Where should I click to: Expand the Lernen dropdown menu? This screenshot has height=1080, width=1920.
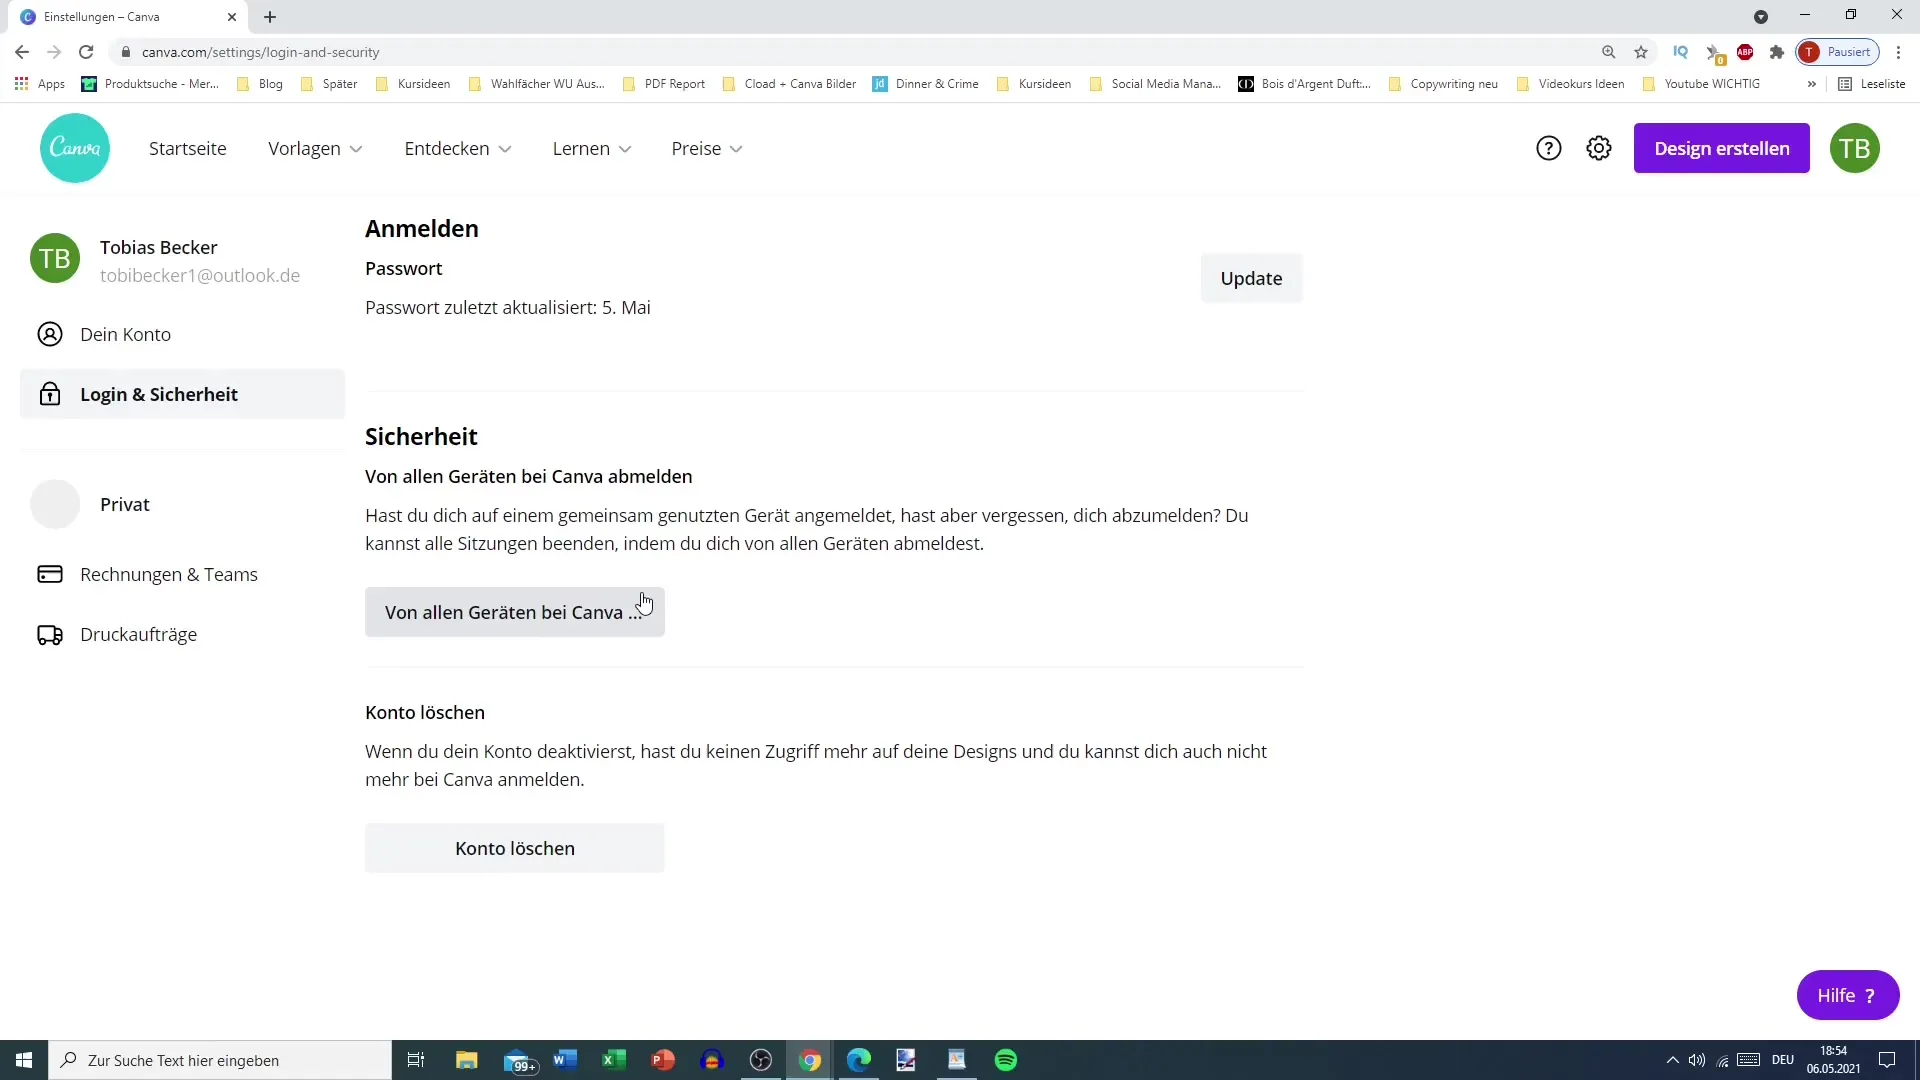(x=592, y=148)
